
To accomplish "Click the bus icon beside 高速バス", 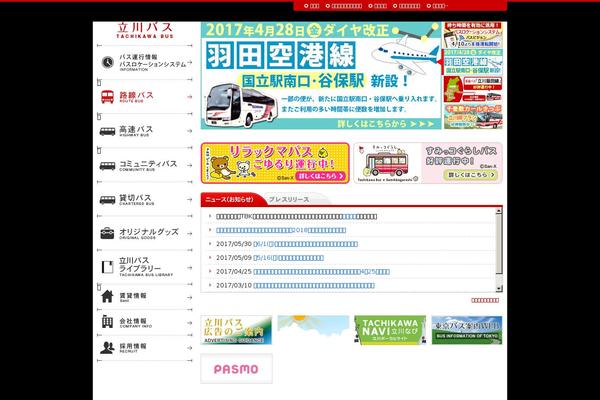I will click(108, 131).
